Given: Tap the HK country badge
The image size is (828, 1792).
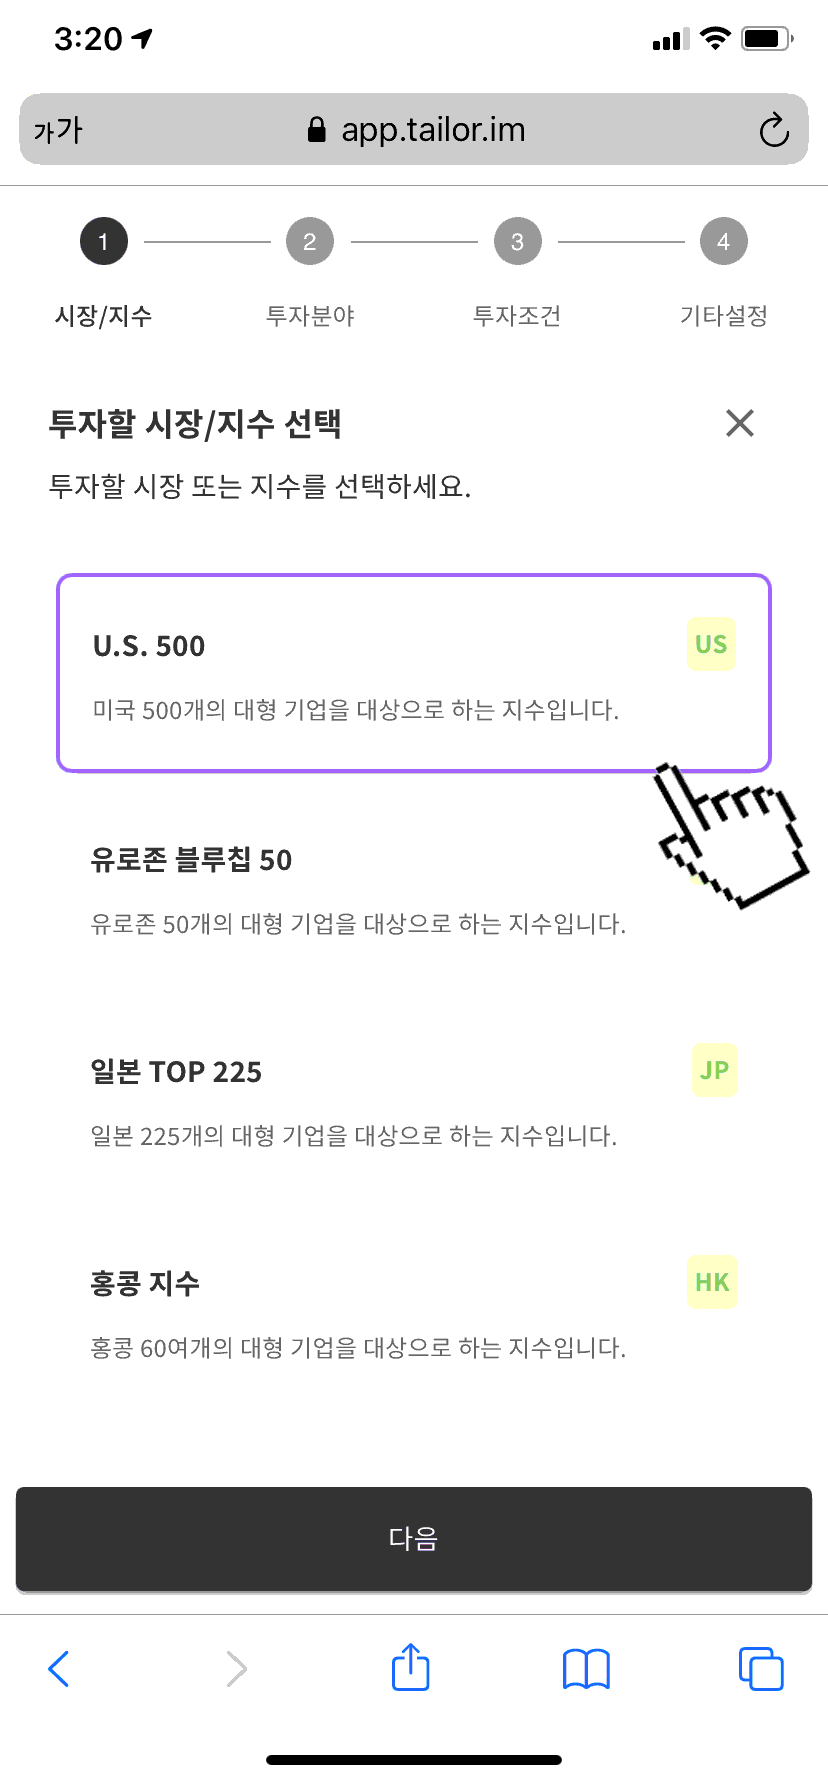Looking at the screenshot, I should pos(712,1282).
